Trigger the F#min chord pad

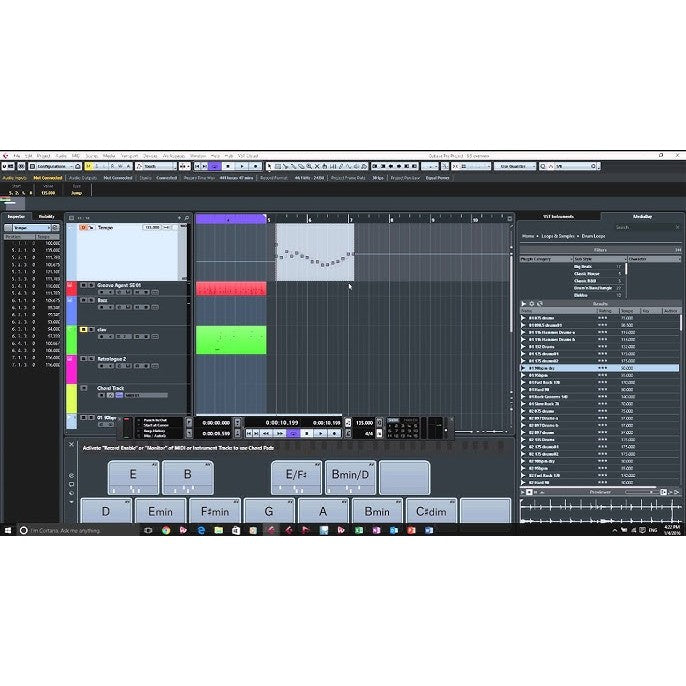point(215,511)
